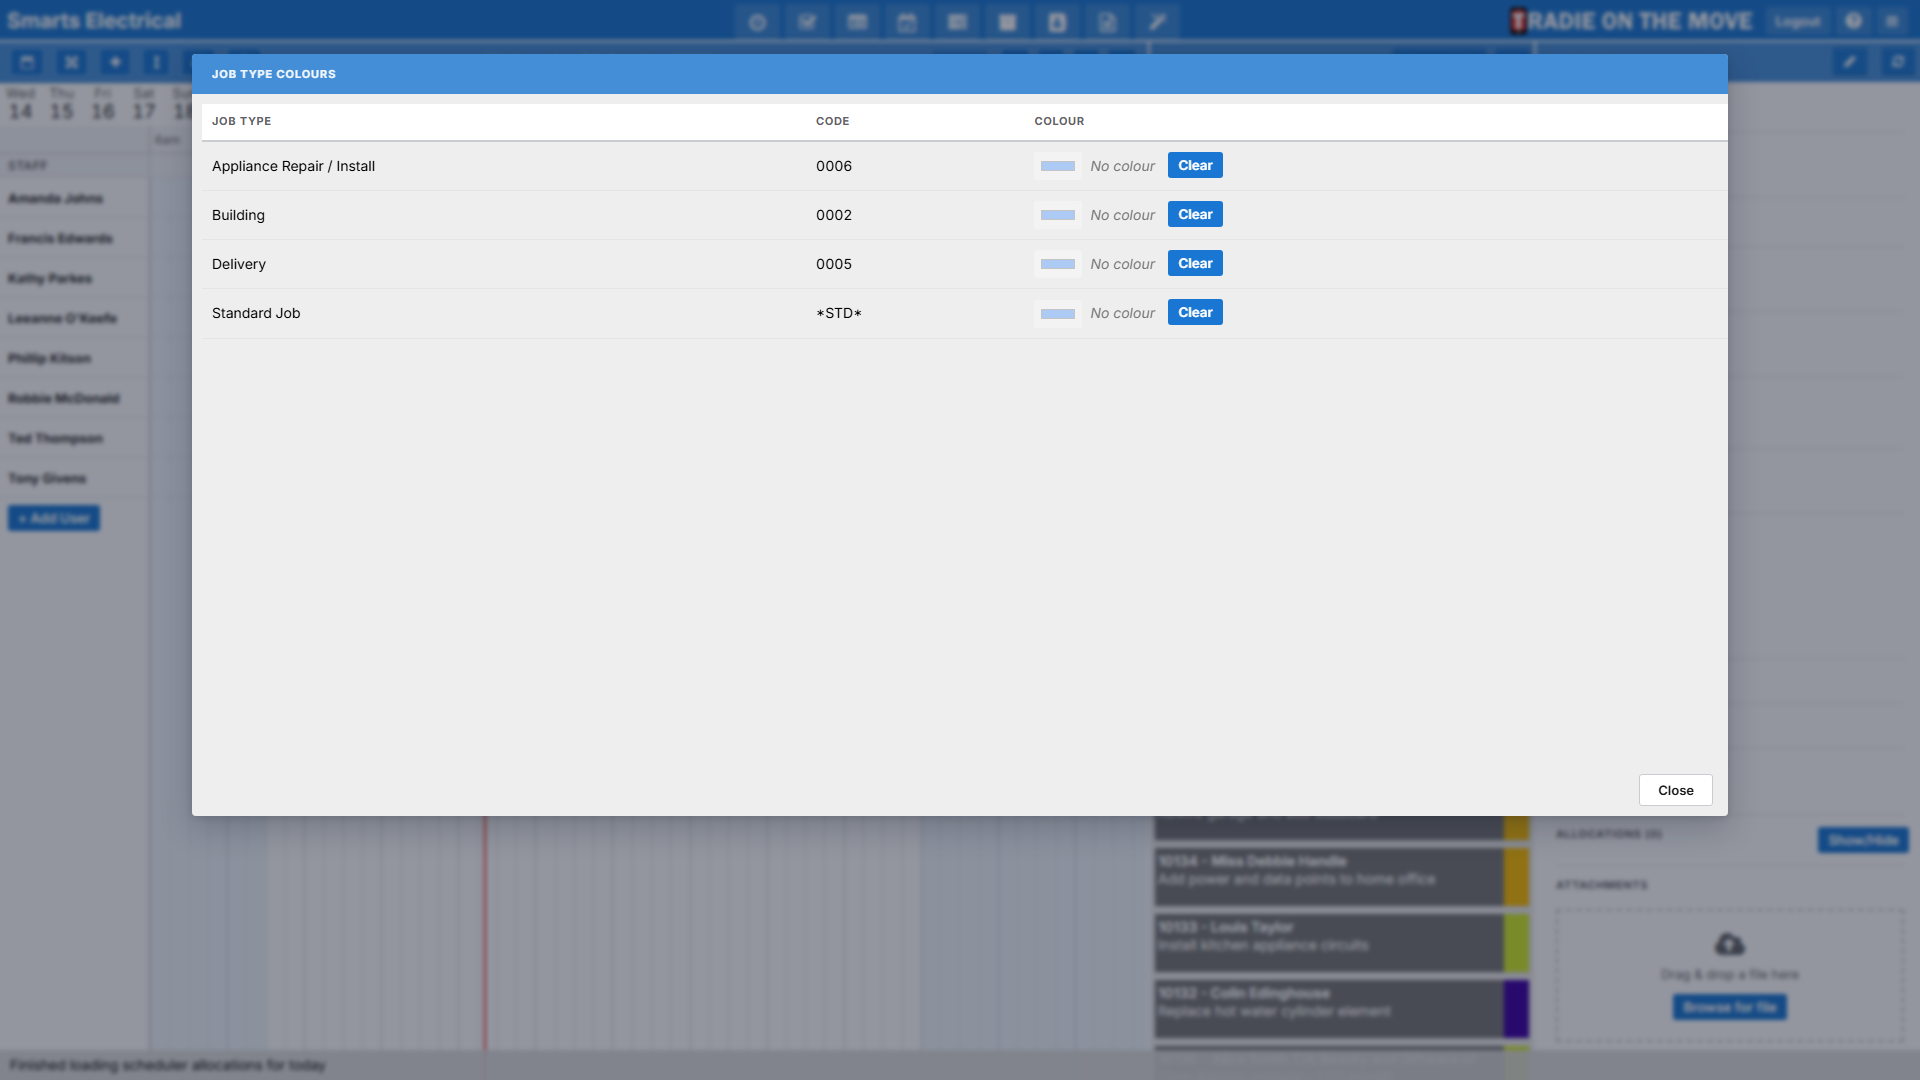The width and height of the screenshot is (1920, 1080).
Task: Close the Job Type Colours dialog
Action: [x=1675, y=790]
